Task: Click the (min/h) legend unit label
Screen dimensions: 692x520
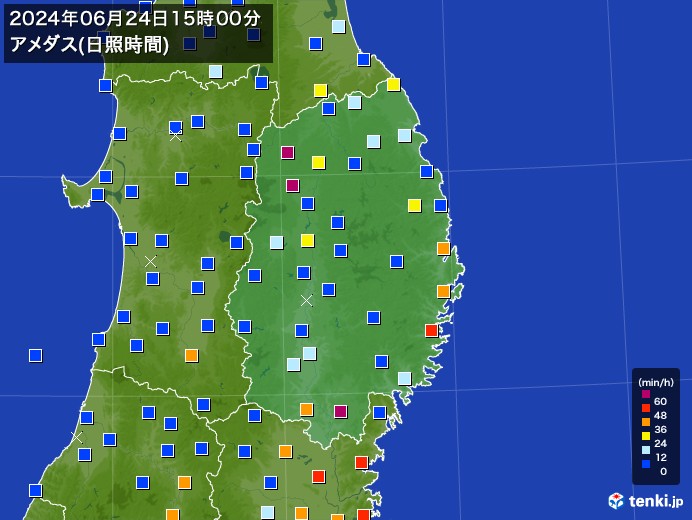Action: click(656, 383)
